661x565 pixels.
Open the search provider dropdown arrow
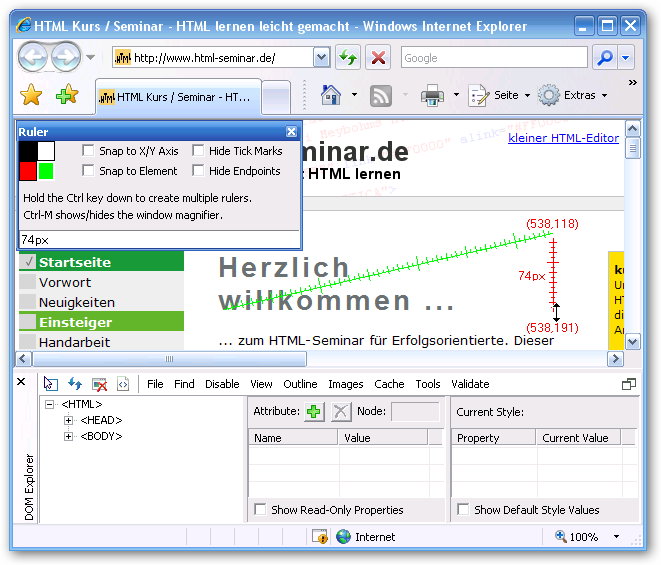pyautogui.click(x=626, y=57)
